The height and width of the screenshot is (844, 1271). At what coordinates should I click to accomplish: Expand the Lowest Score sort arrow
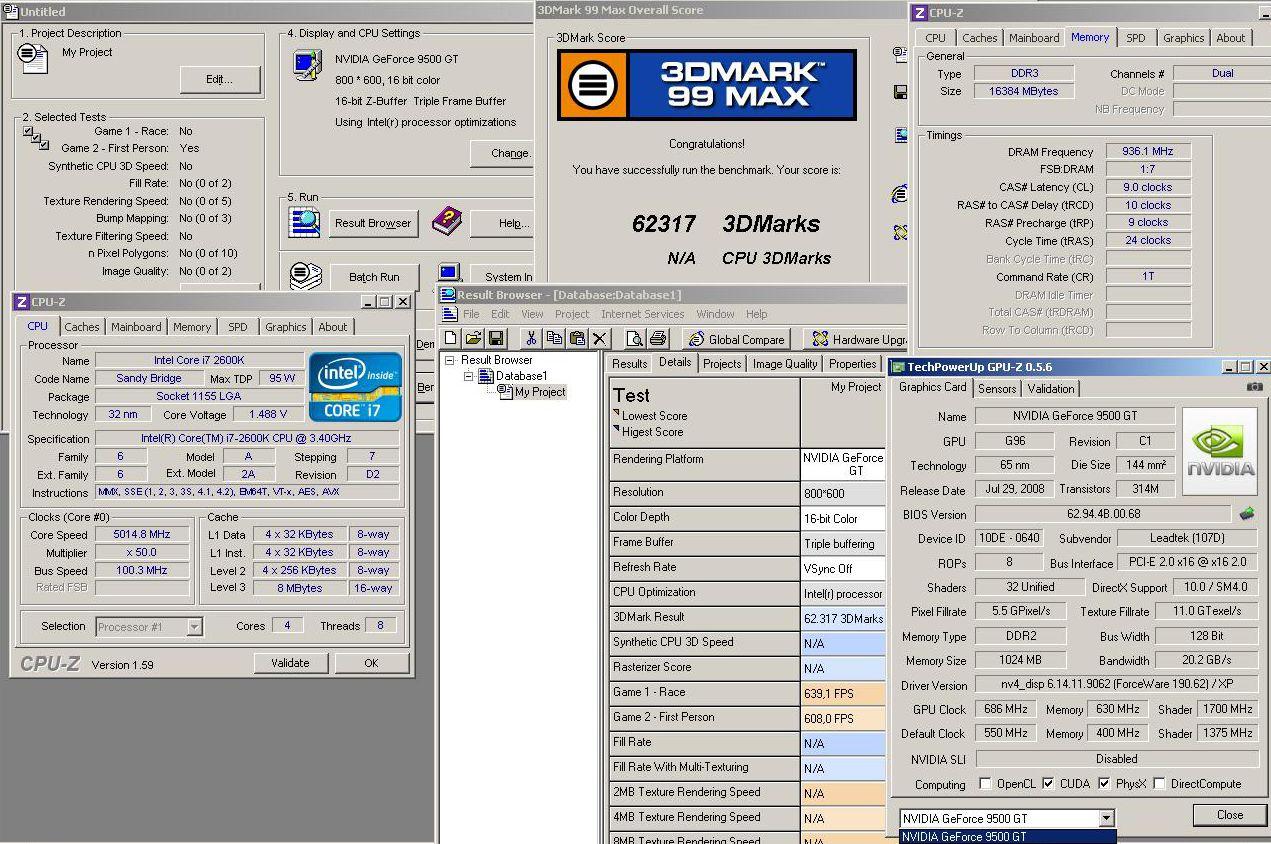pos(616,413)
